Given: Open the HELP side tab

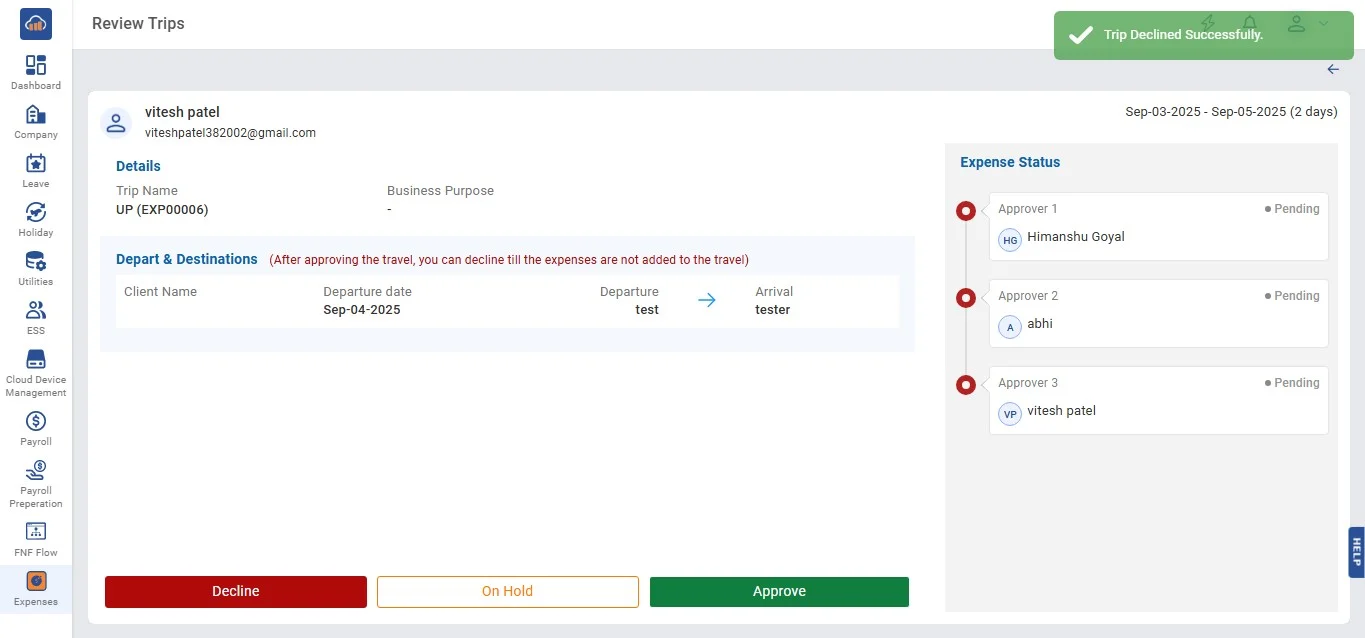Looking at the screenshot, I should (x=1356, y=552).
